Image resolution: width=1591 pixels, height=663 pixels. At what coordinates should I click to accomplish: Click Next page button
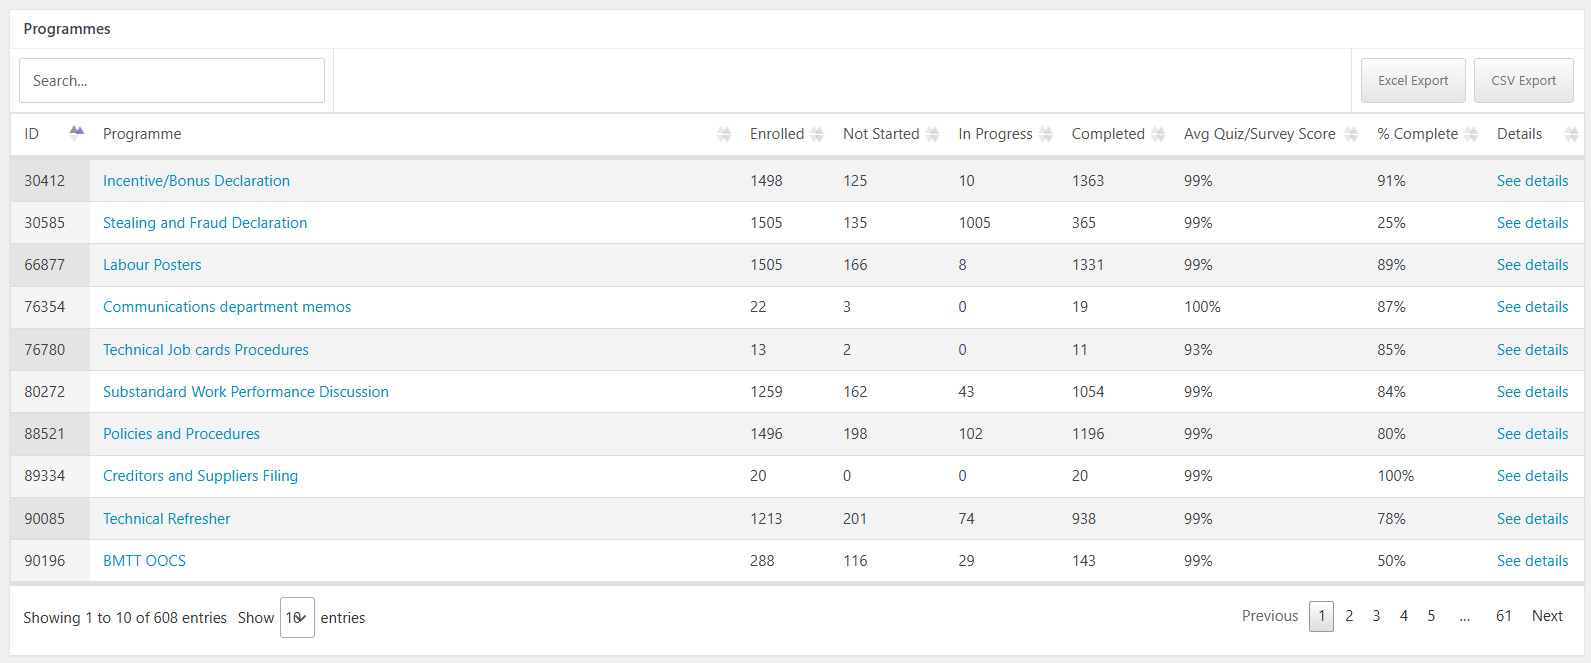(x=1546, y=616)
